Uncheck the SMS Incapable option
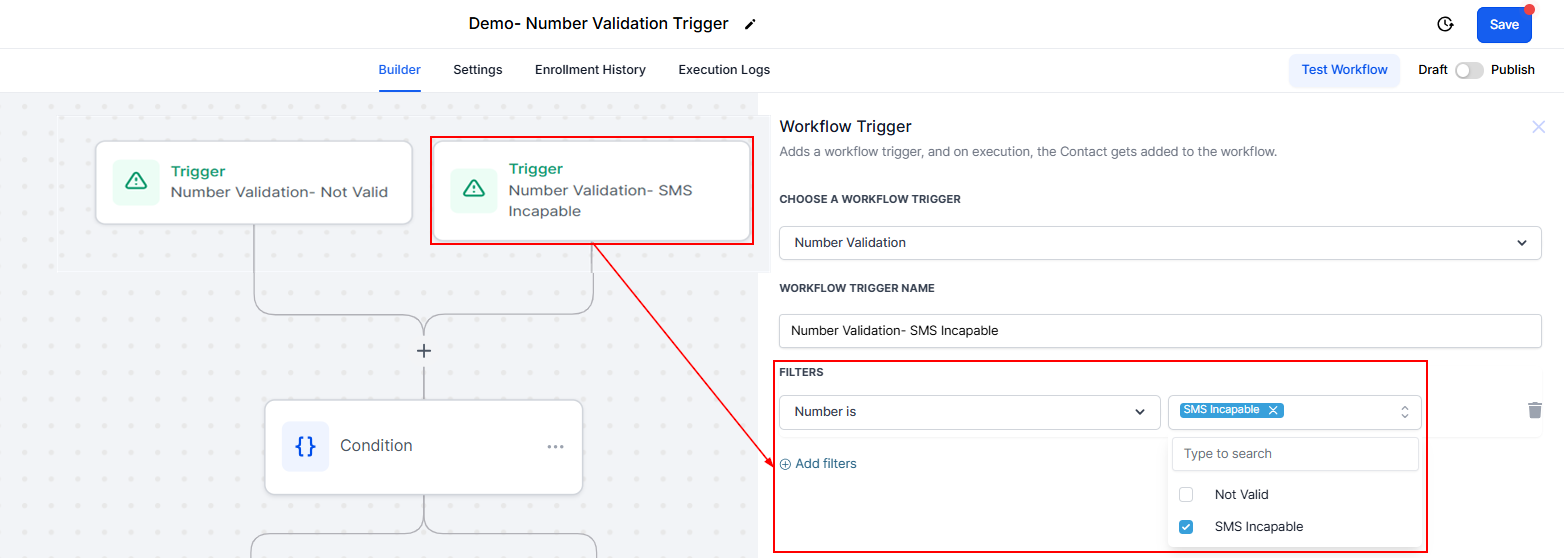1564x558 pixels. (1186, 527)
